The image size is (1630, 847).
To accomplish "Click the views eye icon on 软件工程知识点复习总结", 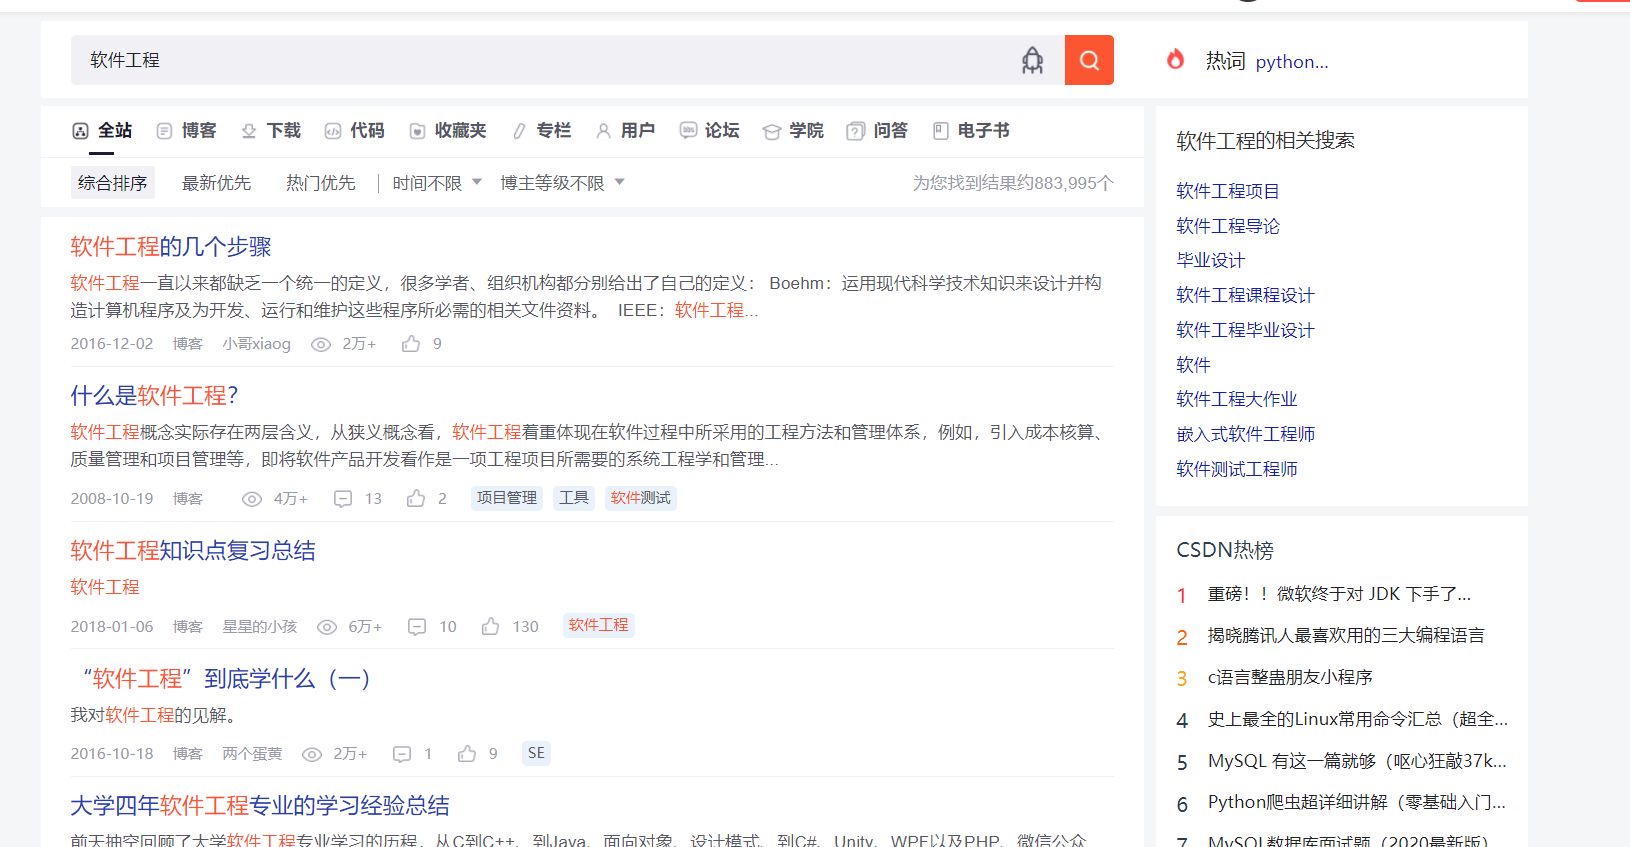I will pyautogui.click(x=327, y=627).
